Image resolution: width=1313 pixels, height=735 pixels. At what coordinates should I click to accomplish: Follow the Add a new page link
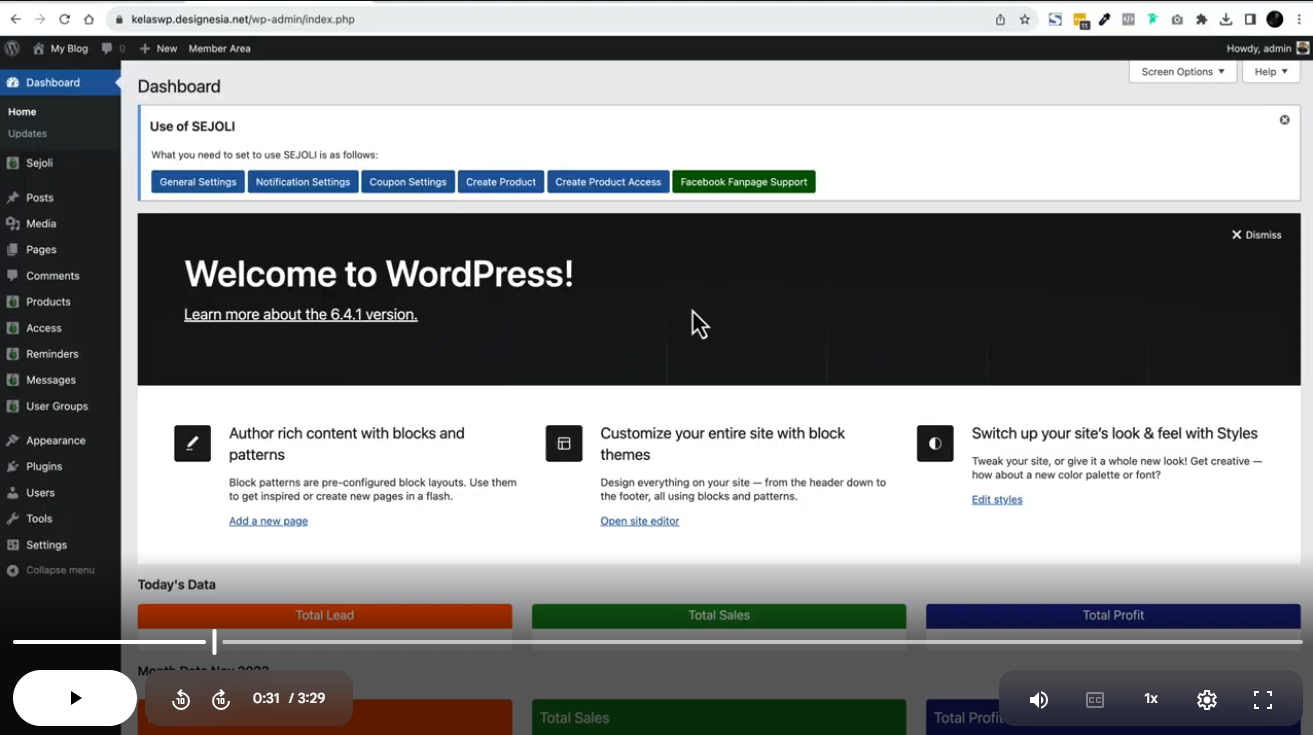[x=268, y=521]
